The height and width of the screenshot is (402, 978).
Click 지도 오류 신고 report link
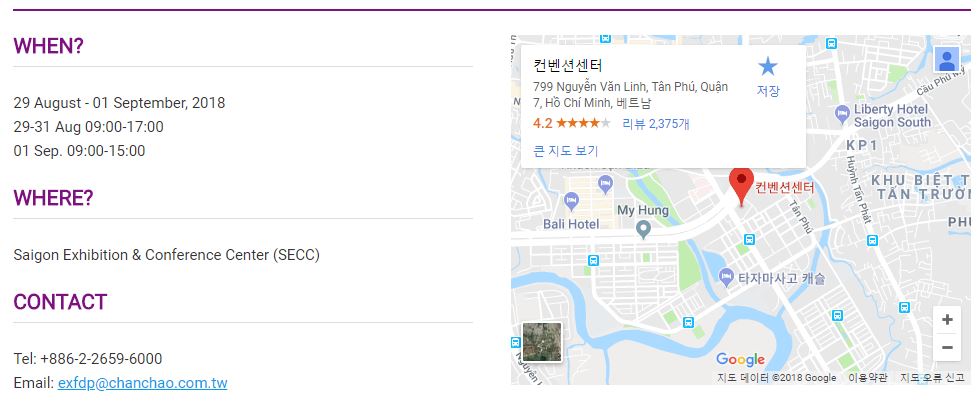pos(932,378)
